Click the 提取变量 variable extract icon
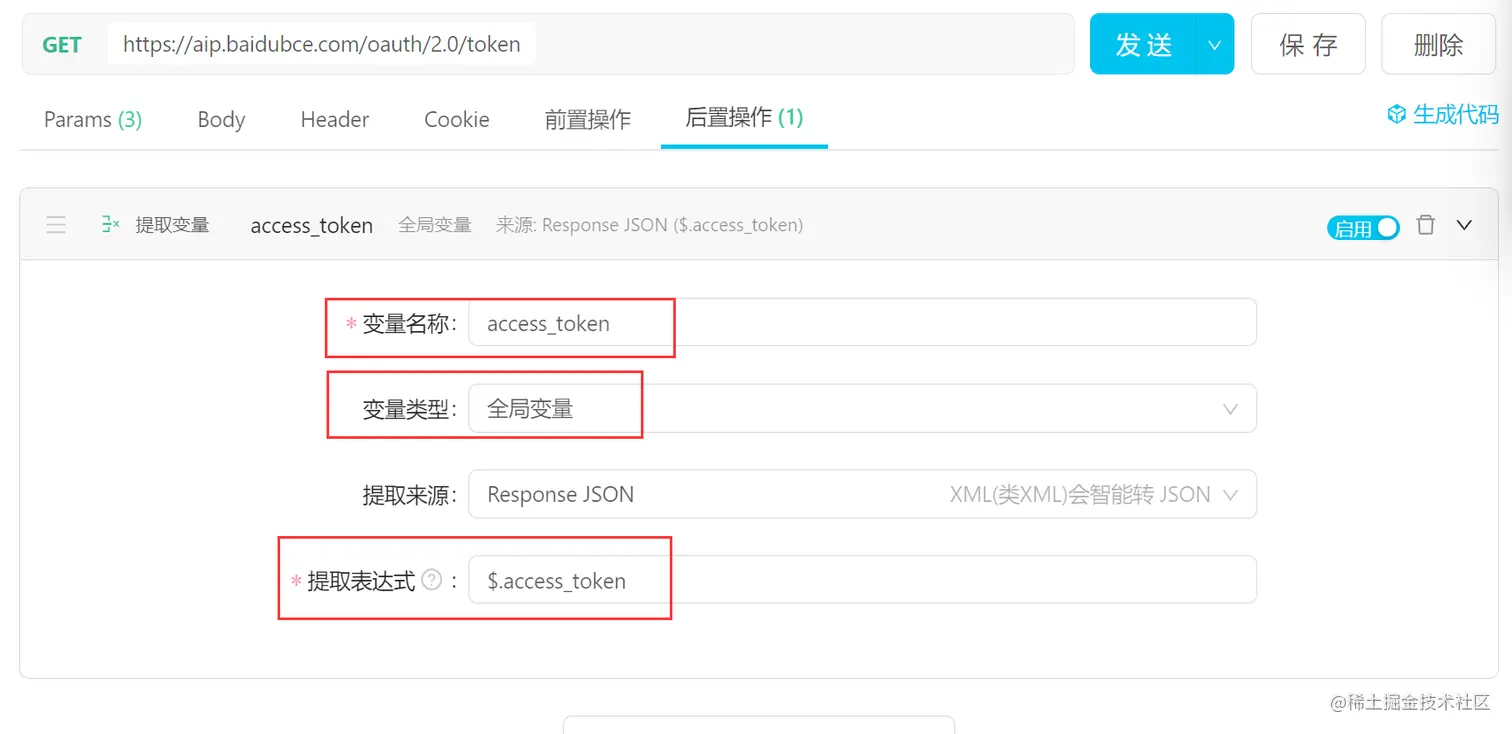 (110, 225)
